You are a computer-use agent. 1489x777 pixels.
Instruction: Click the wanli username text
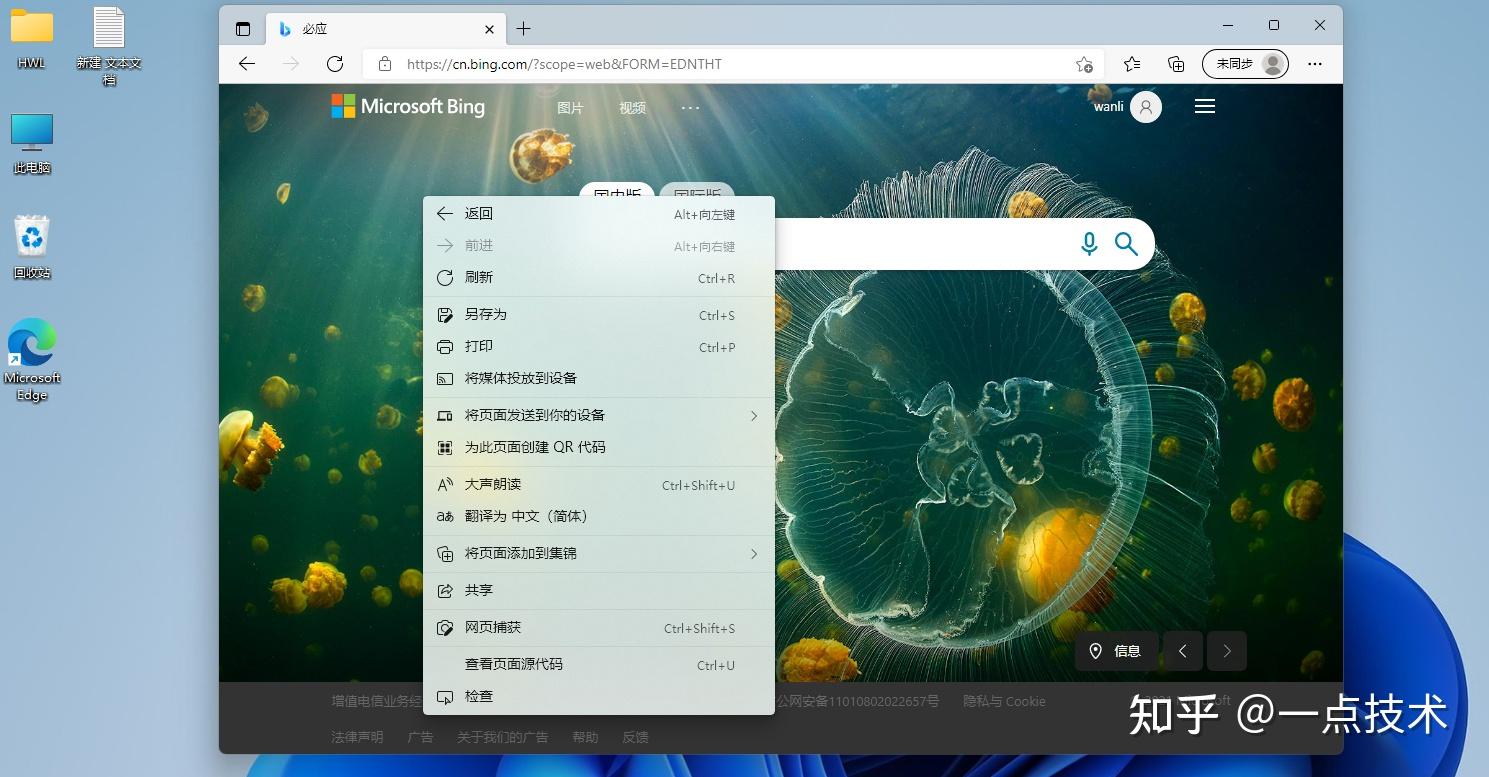1108,106
